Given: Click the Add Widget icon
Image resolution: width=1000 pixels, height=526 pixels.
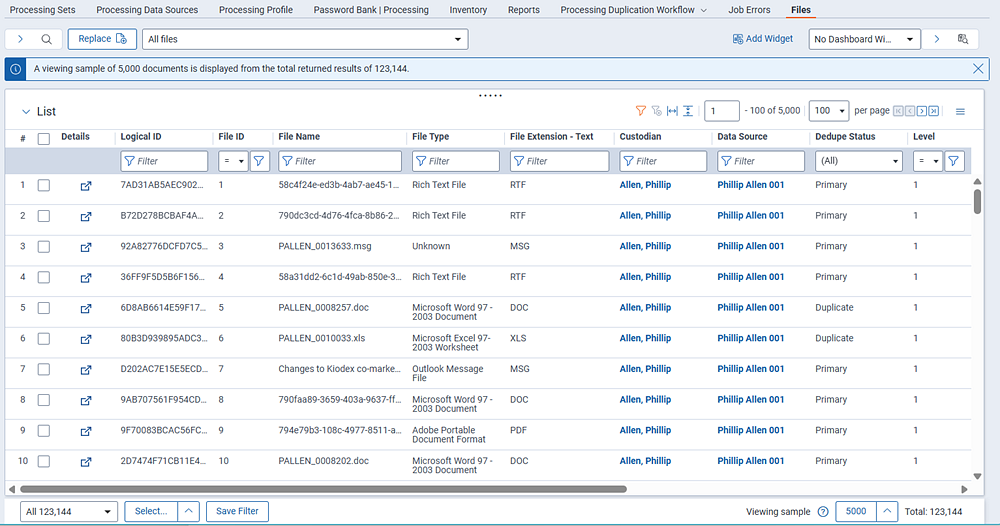Looking at the screenshot, I should 738,39.
